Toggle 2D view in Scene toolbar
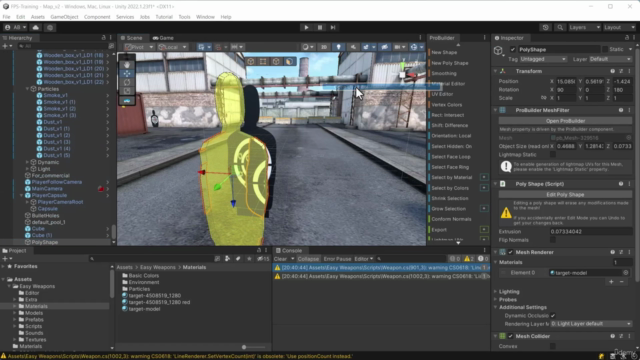 (x=324, y=47)
